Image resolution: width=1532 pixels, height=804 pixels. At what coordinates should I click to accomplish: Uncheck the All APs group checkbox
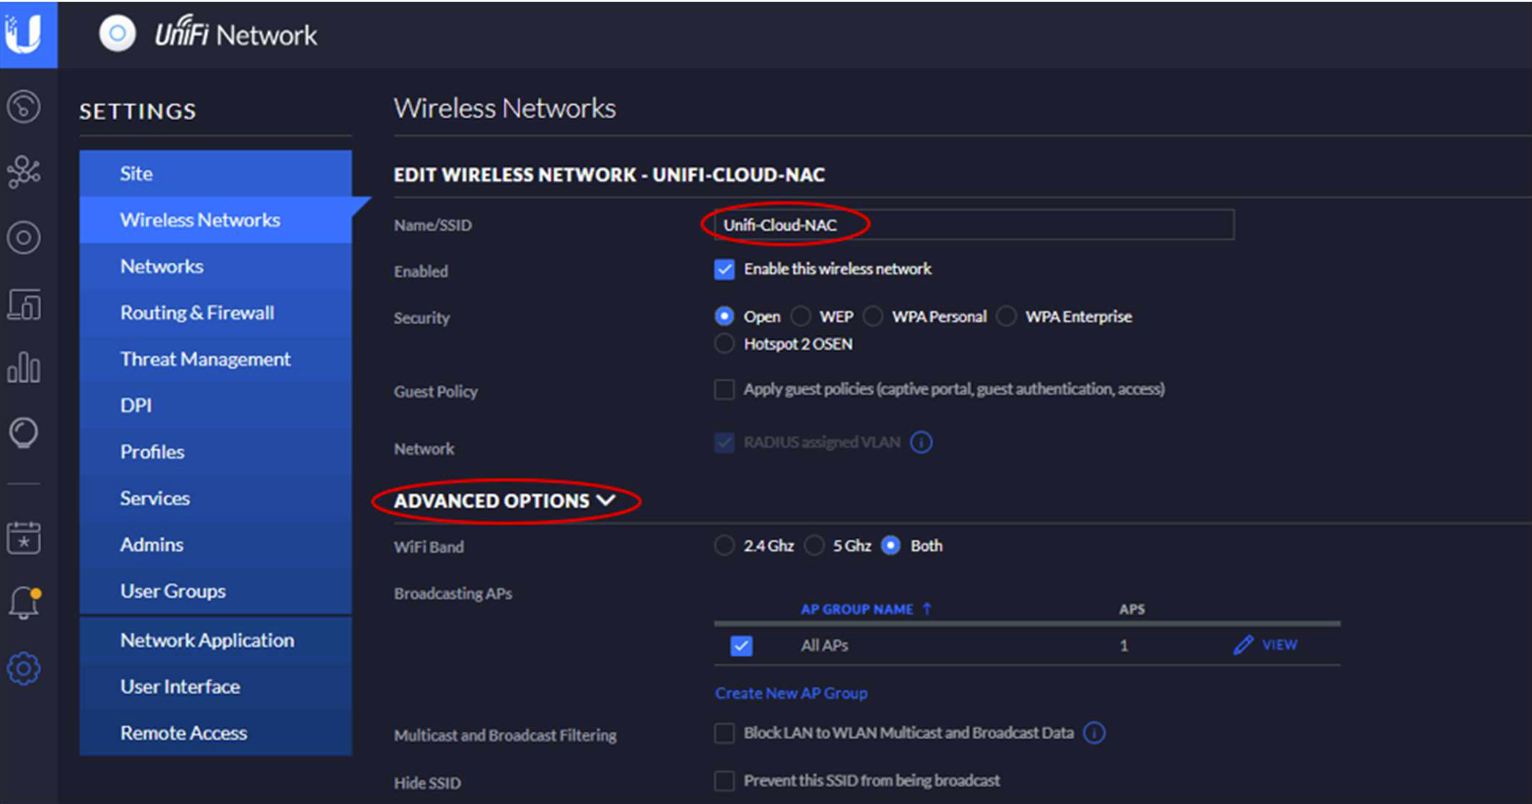(x=741, y=646)
